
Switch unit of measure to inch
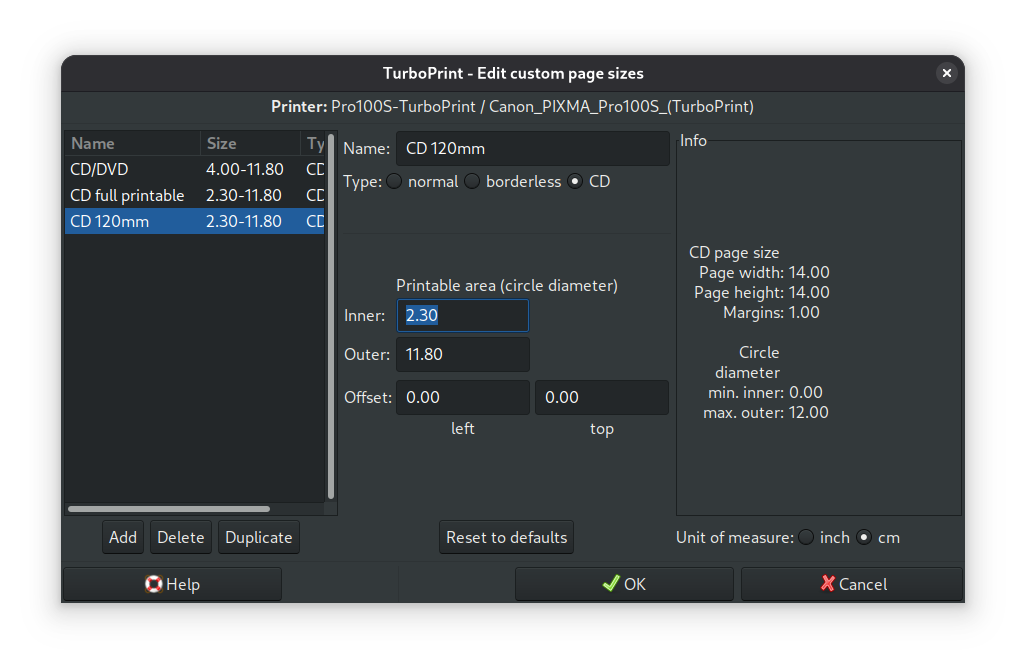(x=806, y=537)
